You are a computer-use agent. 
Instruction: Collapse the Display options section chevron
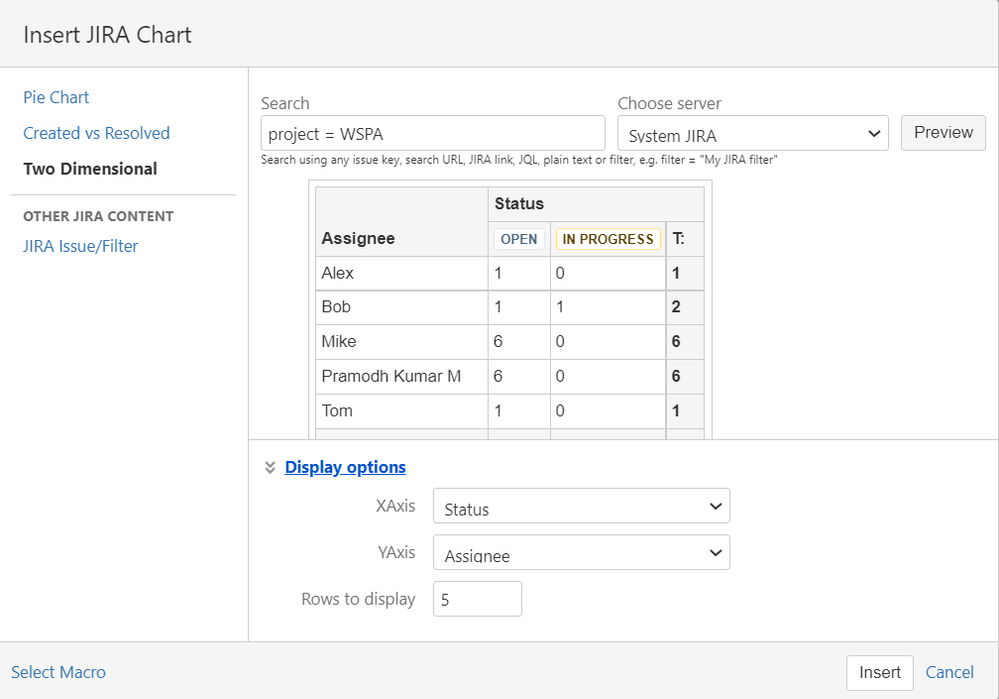(269, 466)
